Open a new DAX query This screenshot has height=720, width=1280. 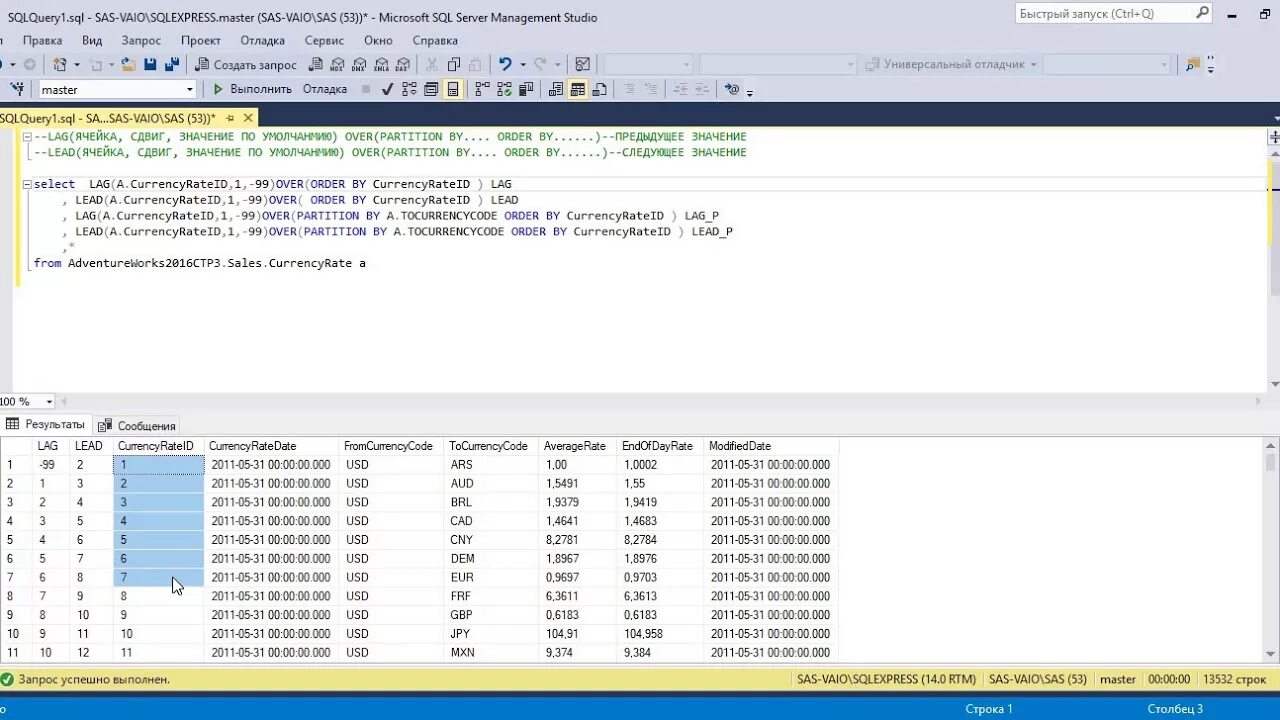[x=403, y=64]
